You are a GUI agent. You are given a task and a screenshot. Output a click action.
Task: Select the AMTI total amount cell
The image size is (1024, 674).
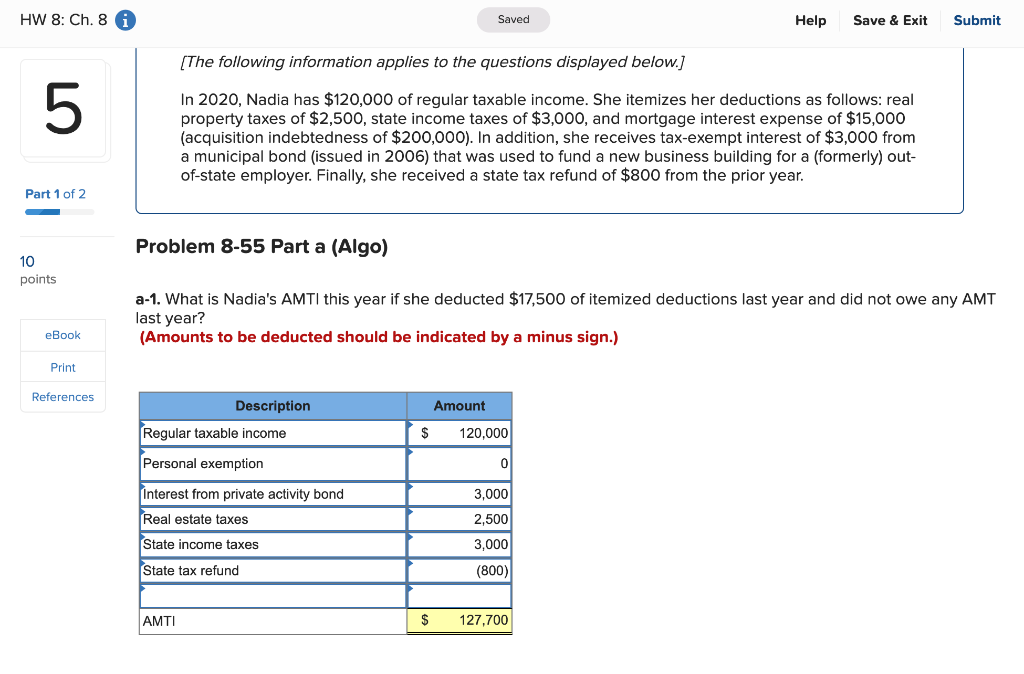pyautogui.click(x=459, y=620)
